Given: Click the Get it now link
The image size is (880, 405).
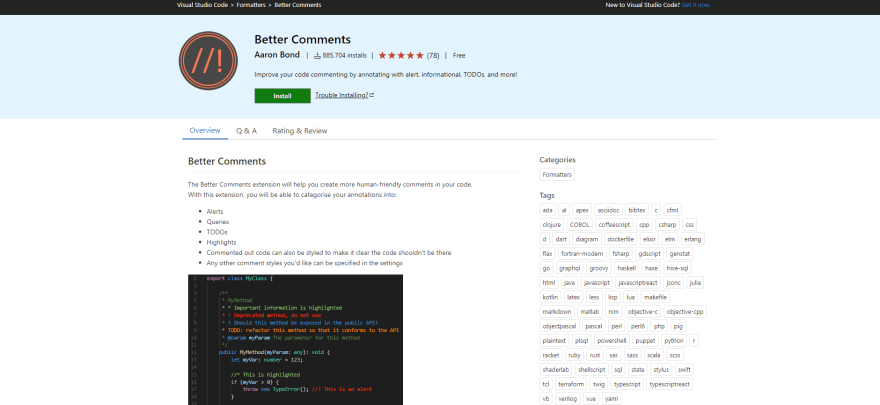Looking at the screenshot, I should [x=696, y=5].
